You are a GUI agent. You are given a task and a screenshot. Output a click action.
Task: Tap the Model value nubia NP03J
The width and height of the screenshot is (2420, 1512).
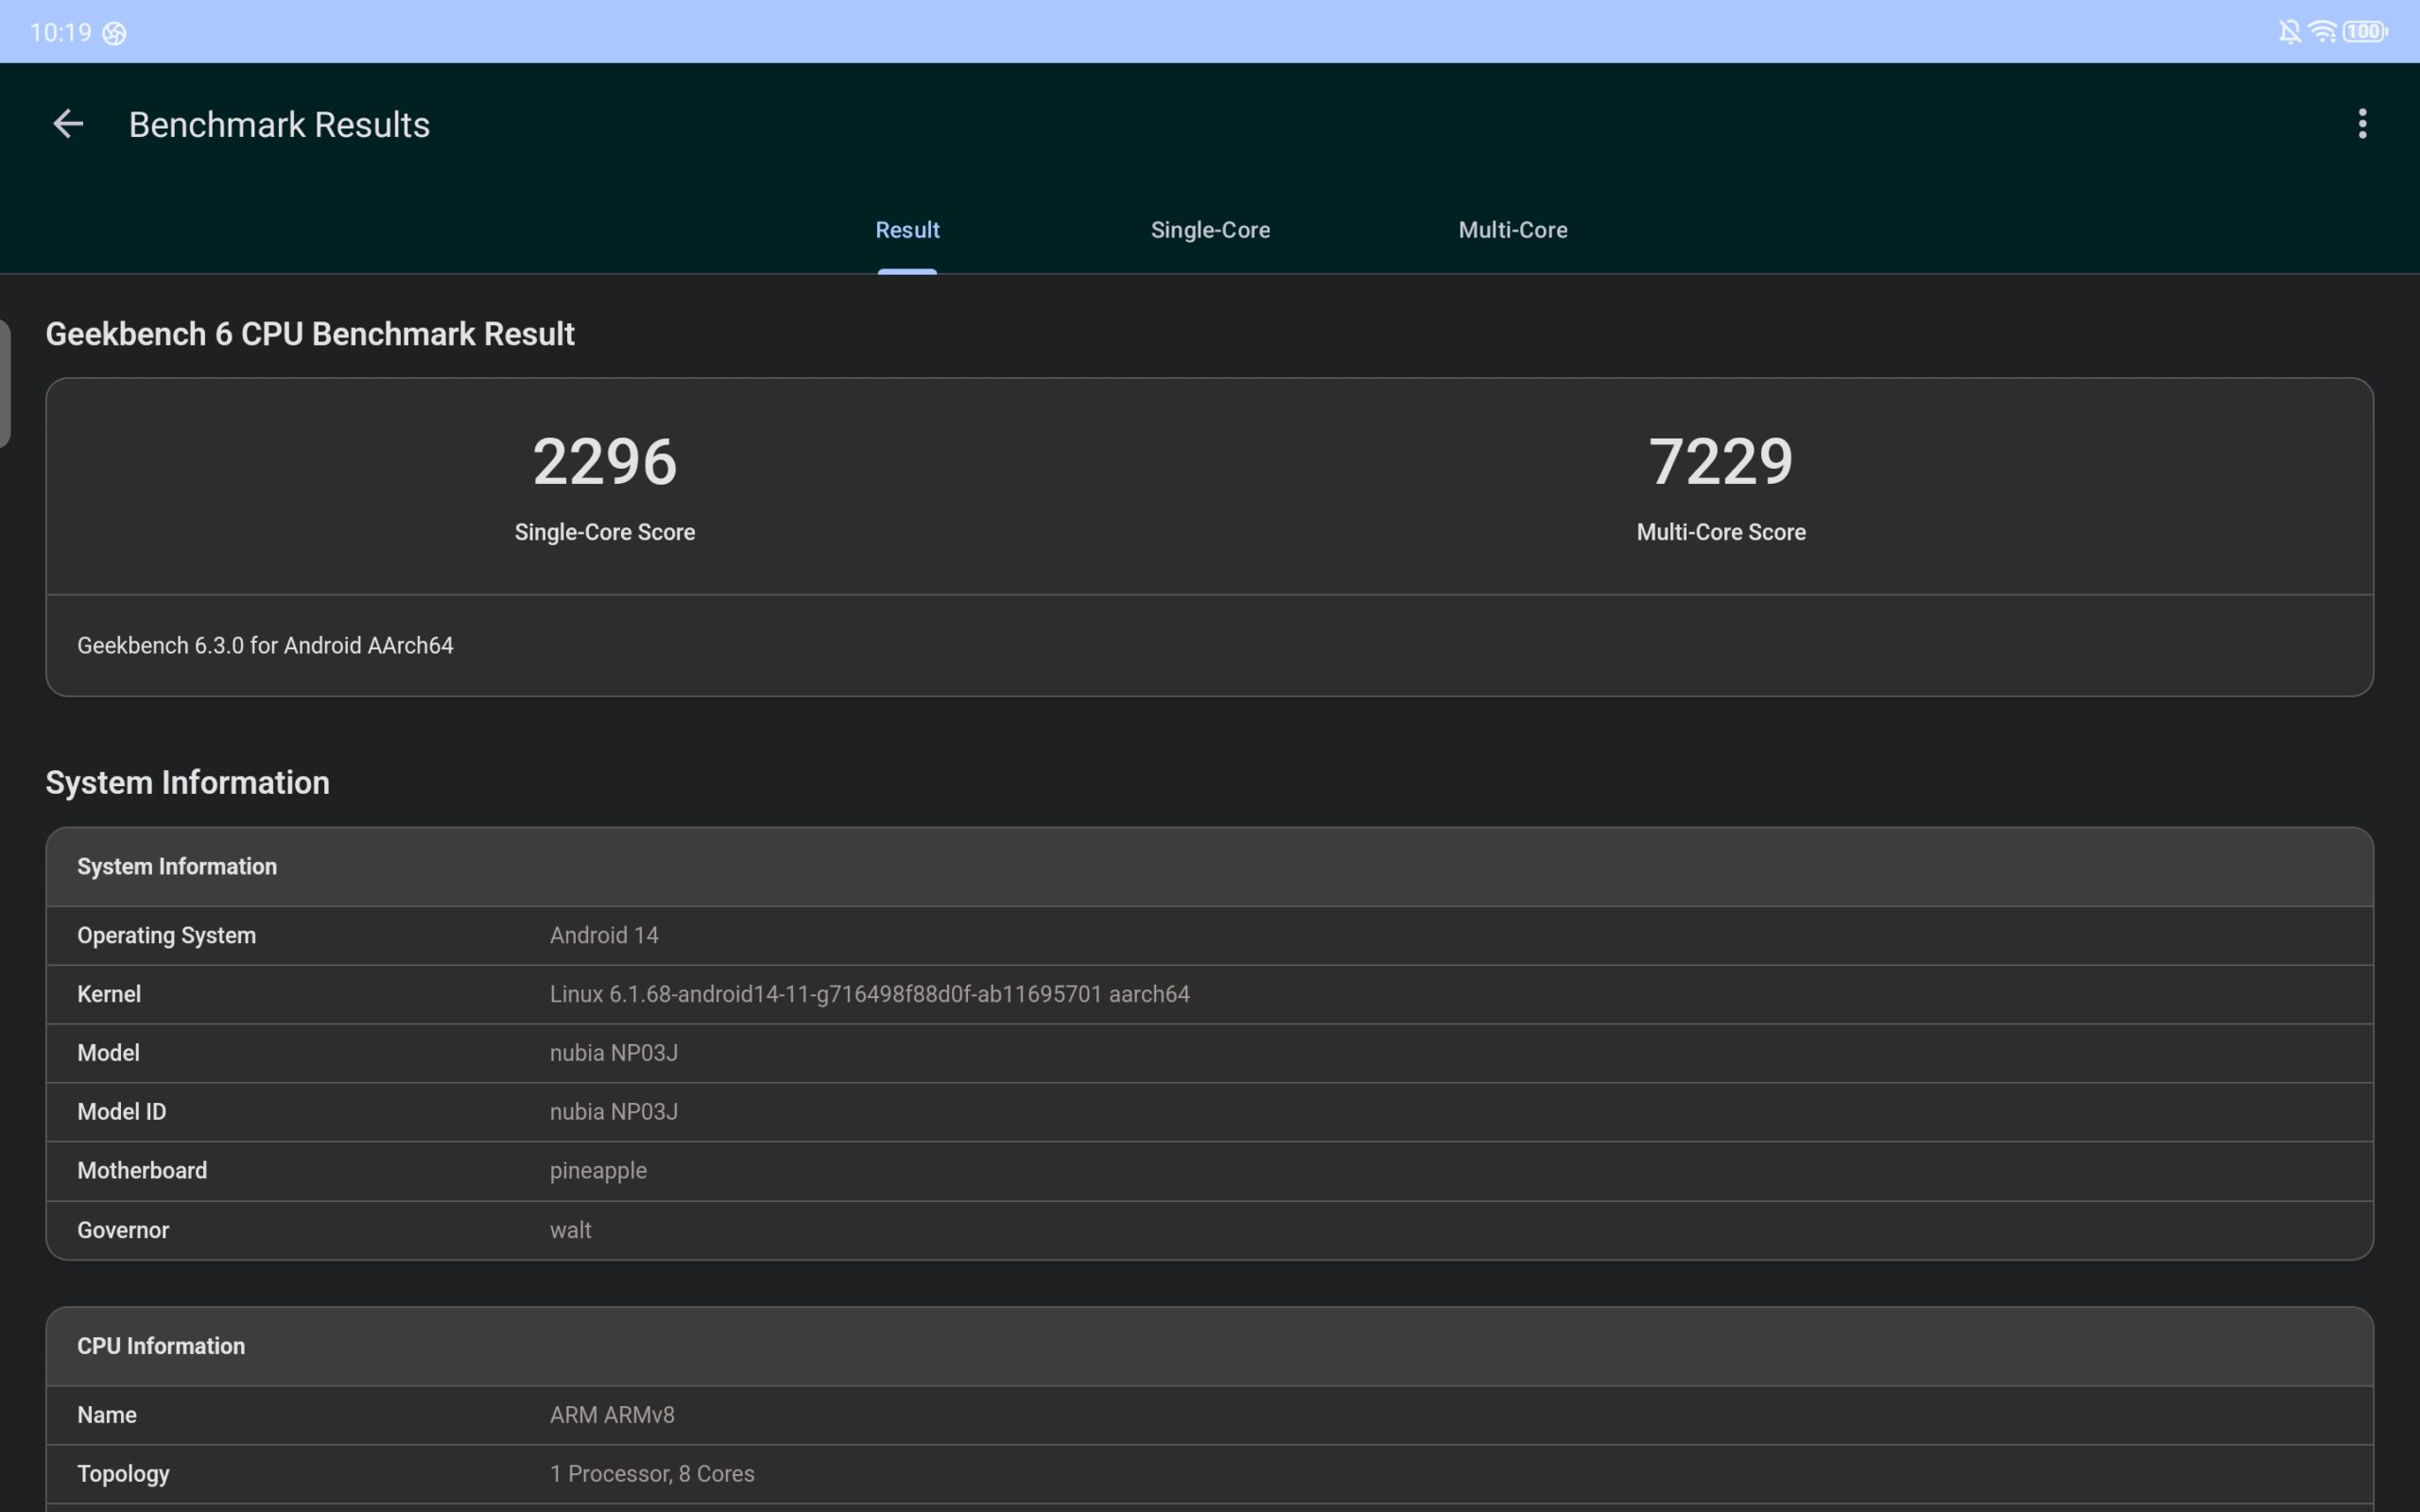613,1053
